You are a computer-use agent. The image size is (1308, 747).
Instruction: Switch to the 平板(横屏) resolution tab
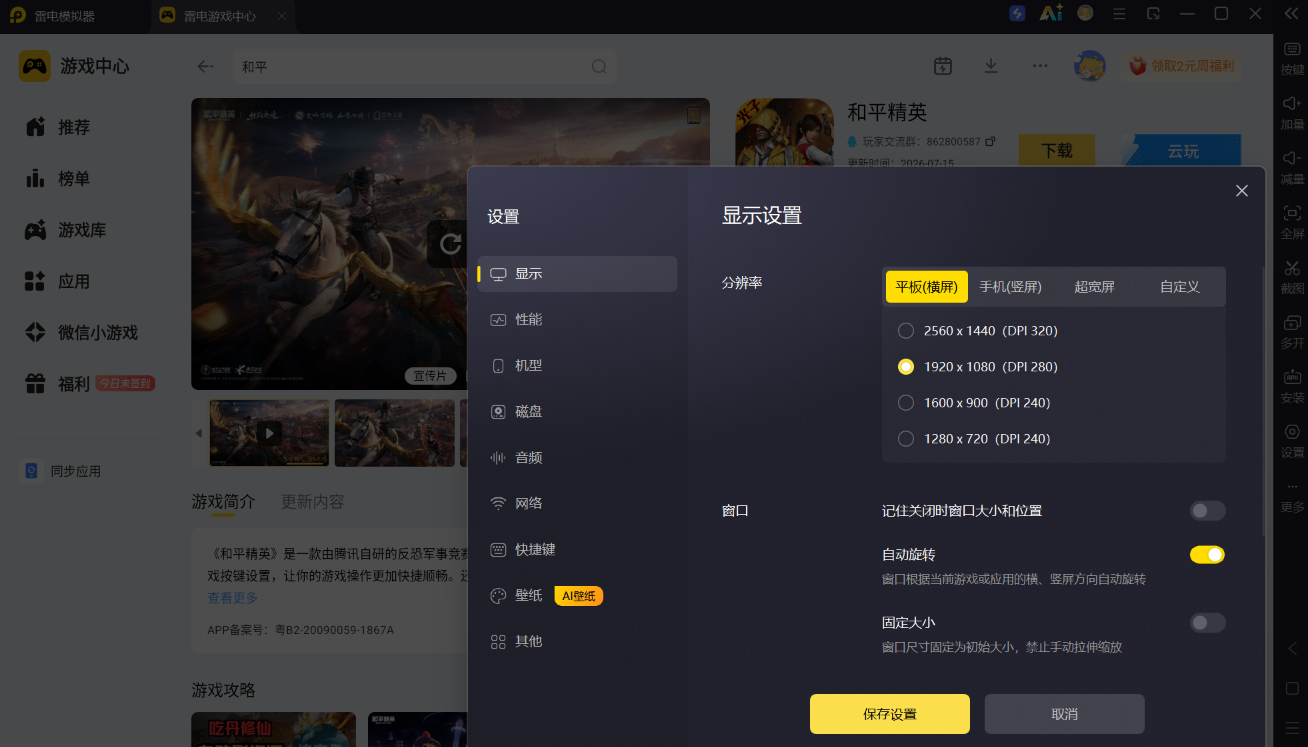927,287
